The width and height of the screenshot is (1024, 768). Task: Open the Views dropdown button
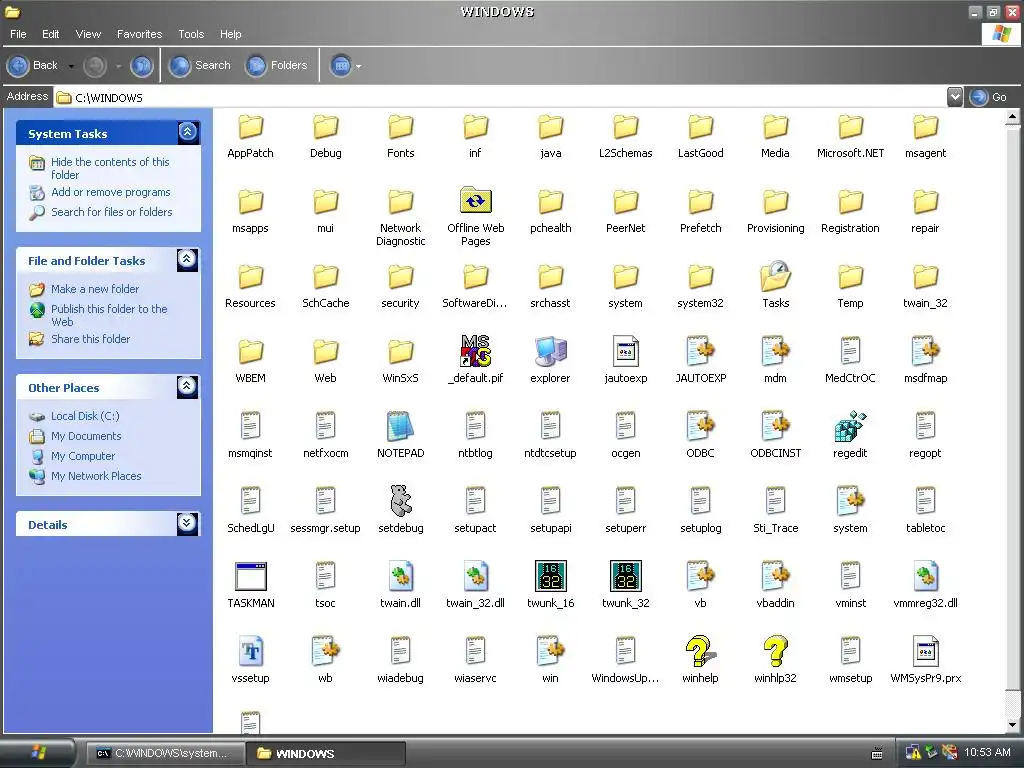click(345, 65)
